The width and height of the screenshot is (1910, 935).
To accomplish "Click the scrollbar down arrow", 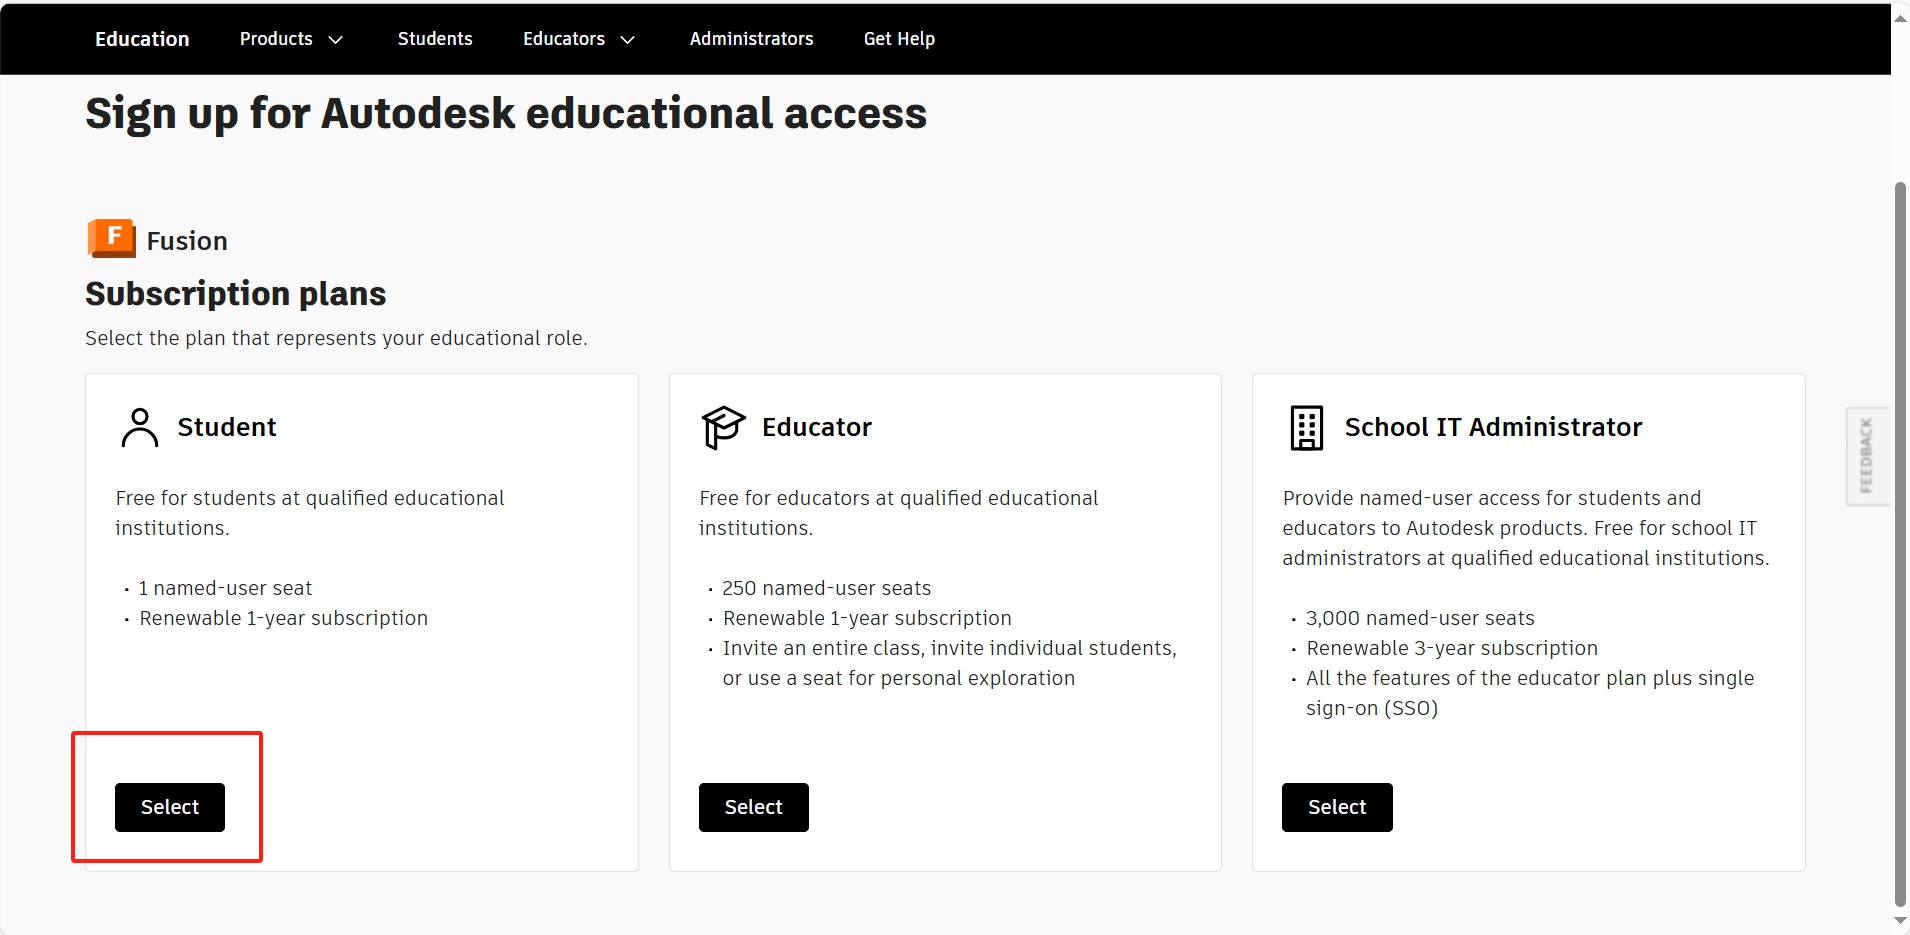I will tap(1900, 921).
